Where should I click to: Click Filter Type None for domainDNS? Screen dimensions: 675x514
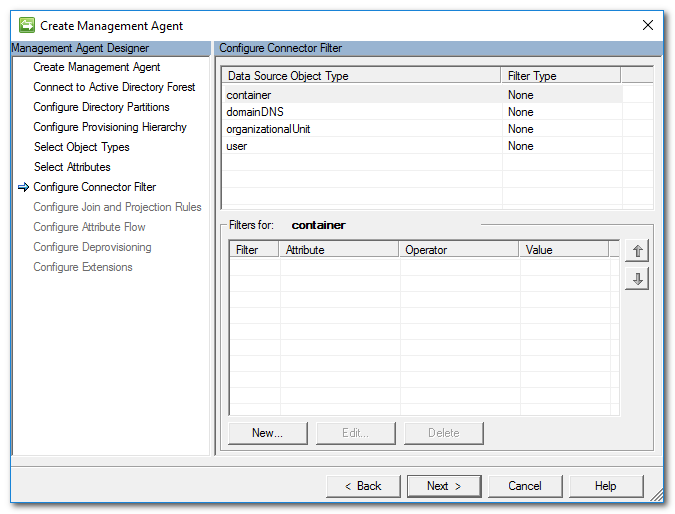click(x=520, y=112)
